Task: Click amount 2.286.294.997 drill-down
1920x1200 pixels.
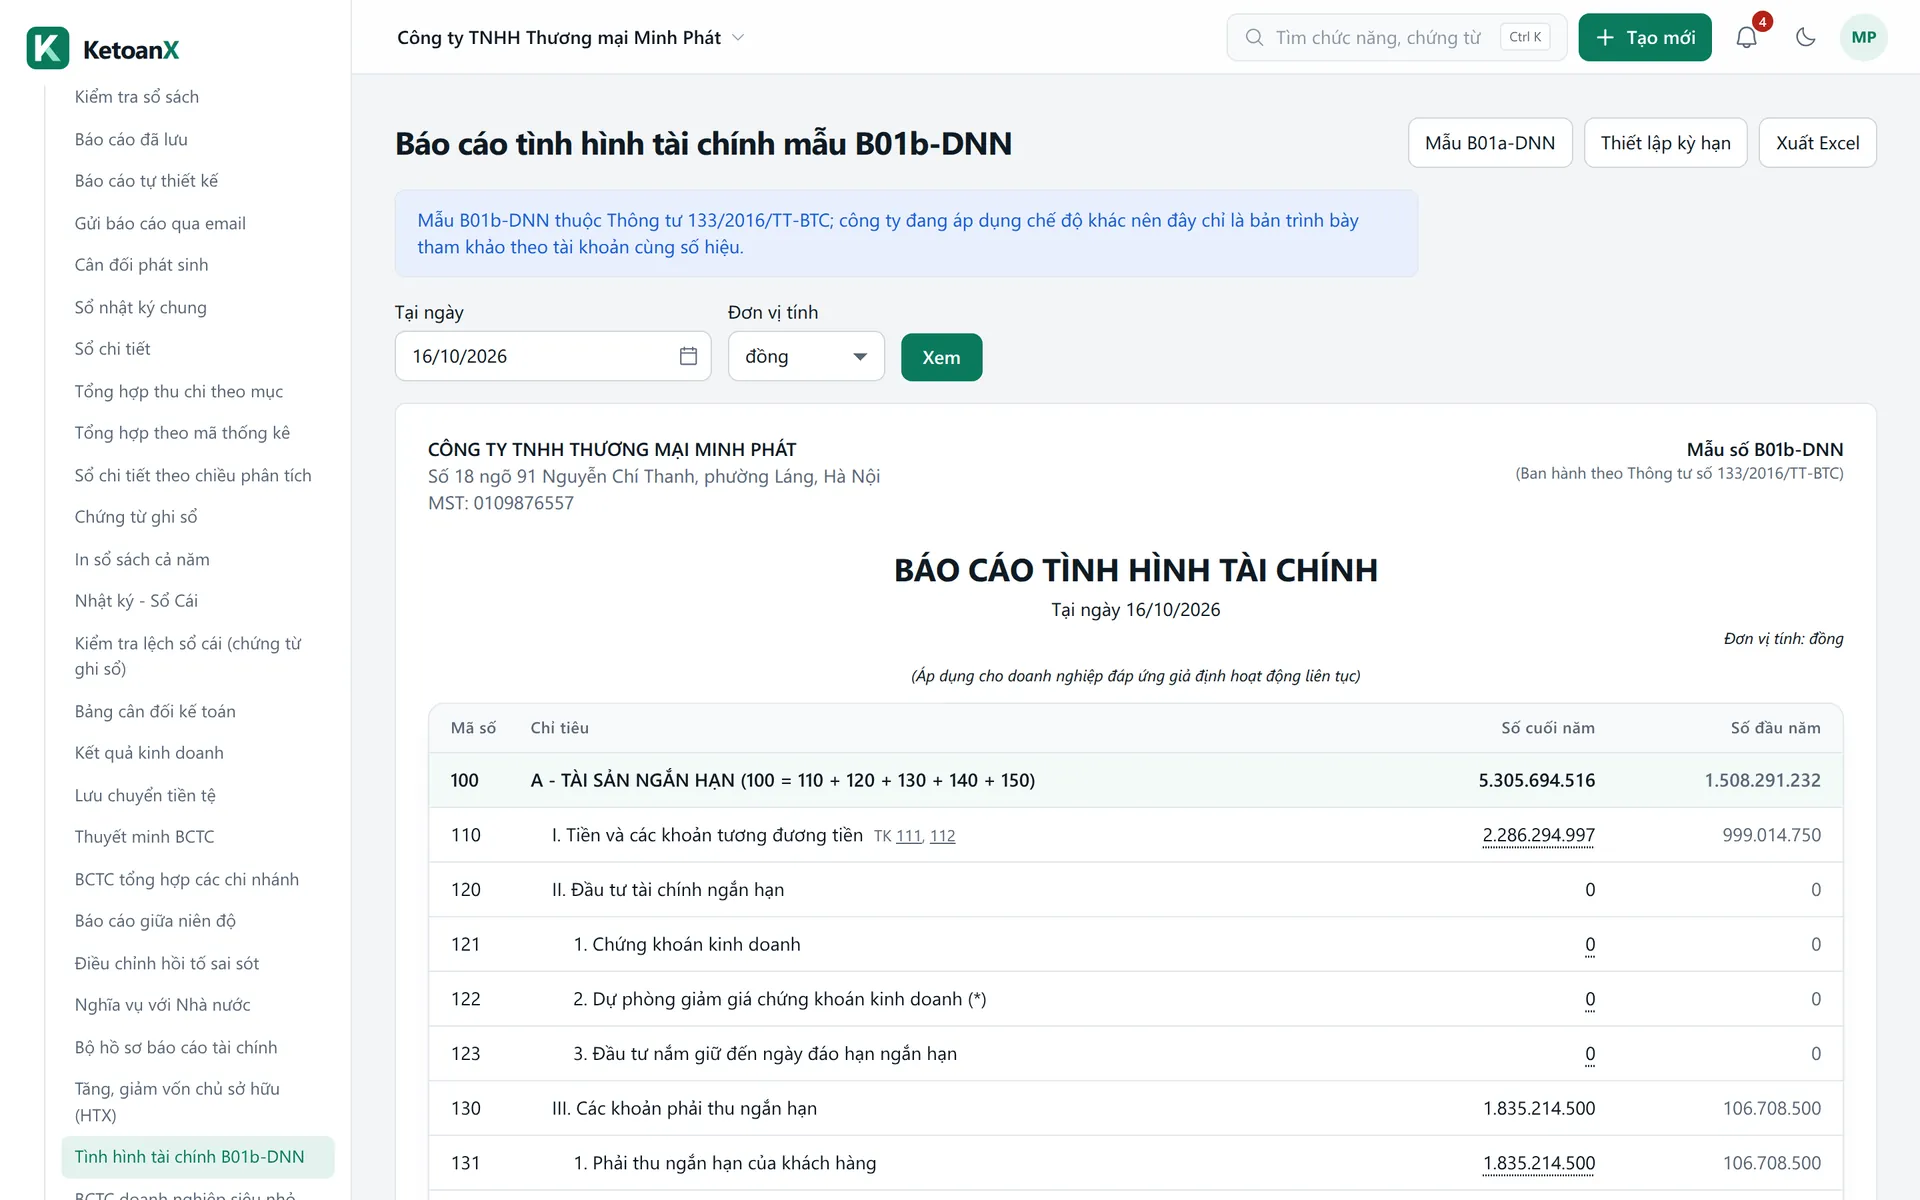Action: click(1538, 835)
